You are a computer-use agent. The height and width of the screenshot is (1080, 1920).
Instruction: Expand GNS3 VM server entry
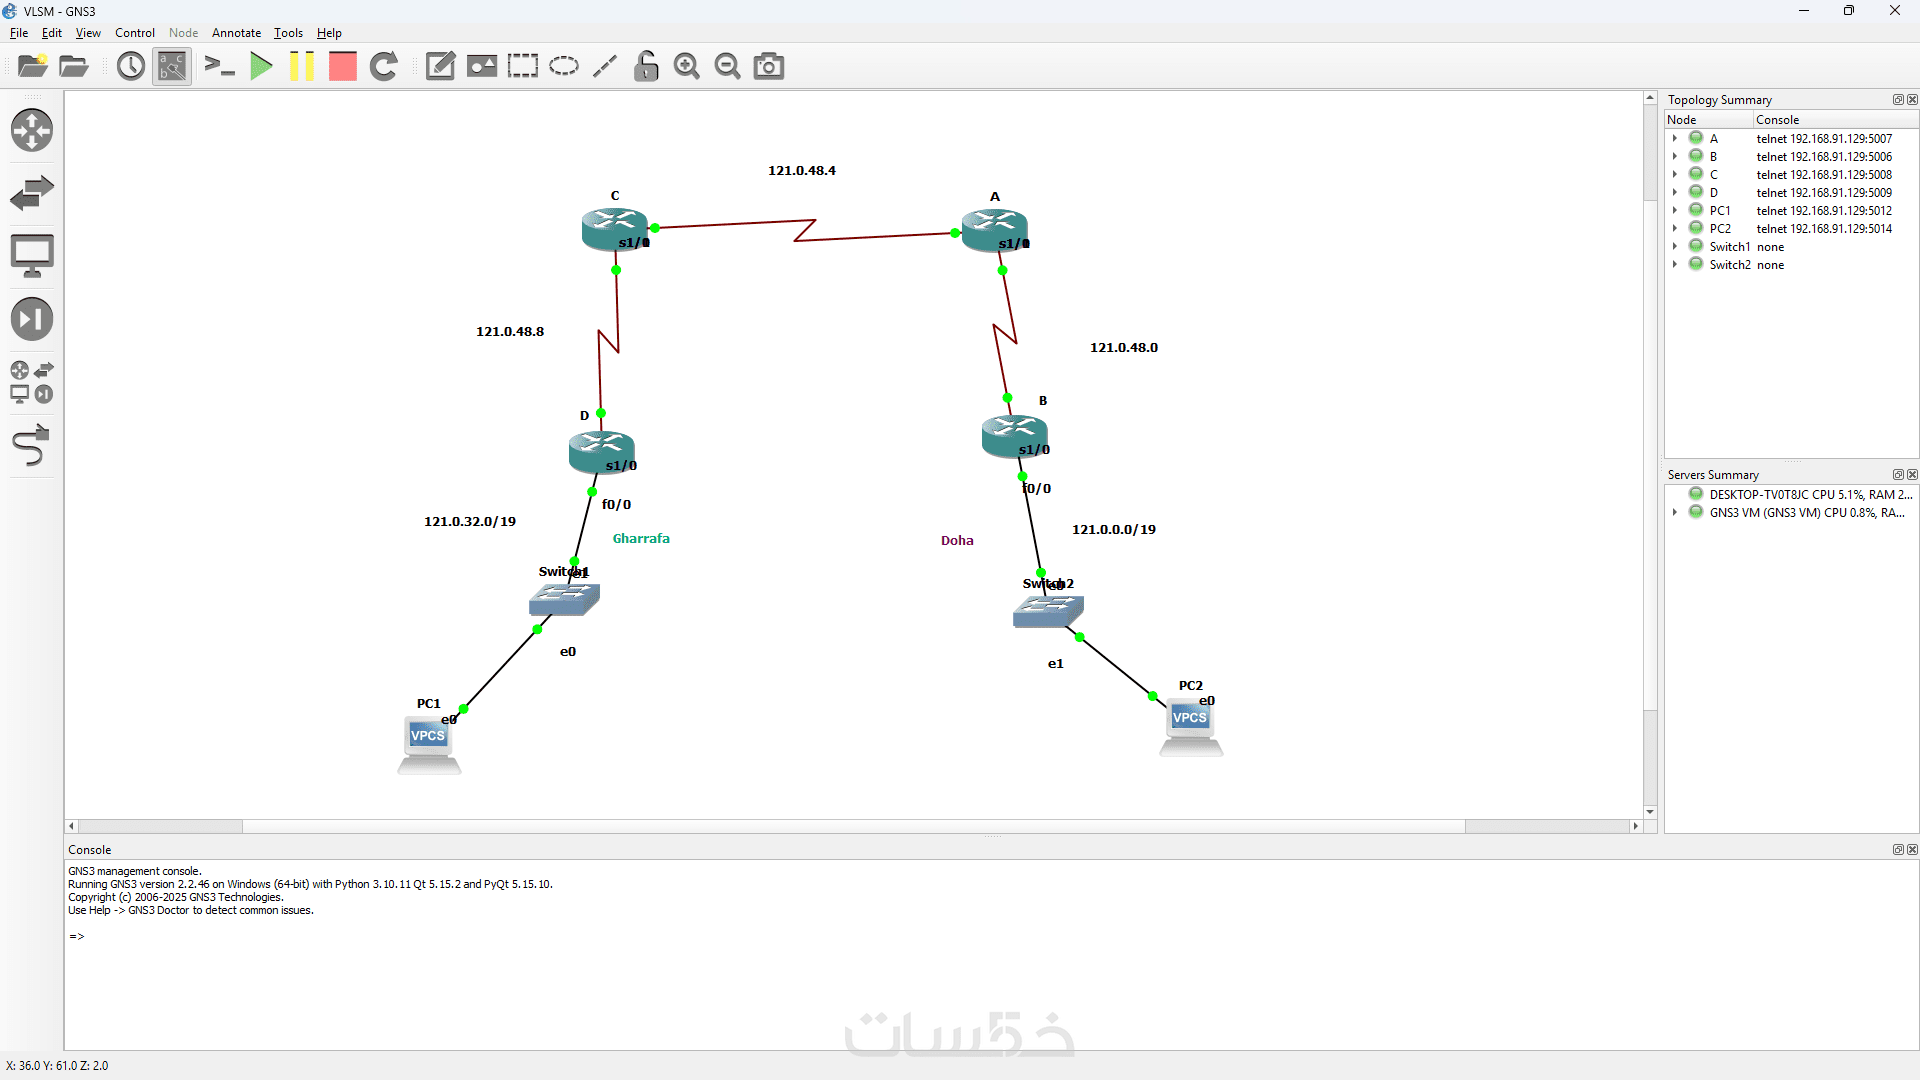1675,513
